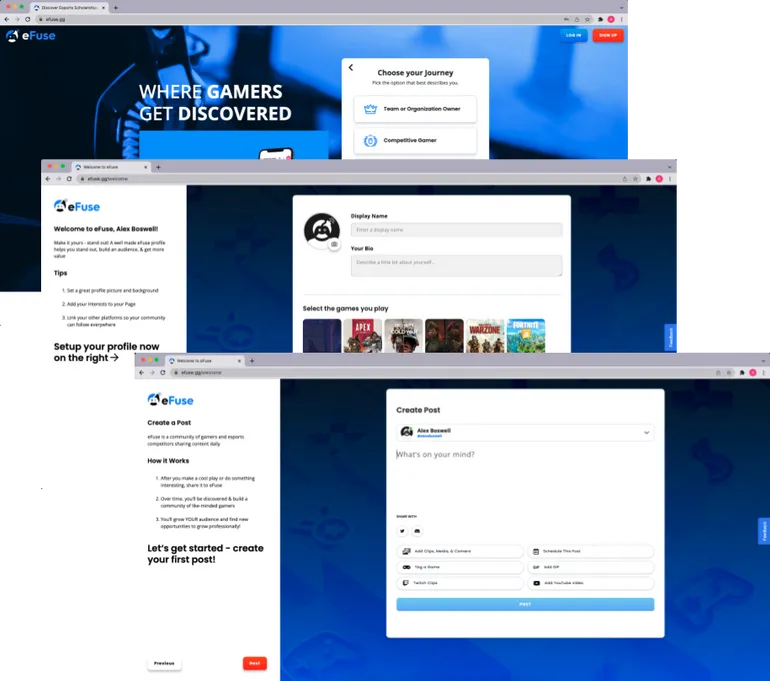Click Discover Esports Scholarships tab

[x=69, y=8]
